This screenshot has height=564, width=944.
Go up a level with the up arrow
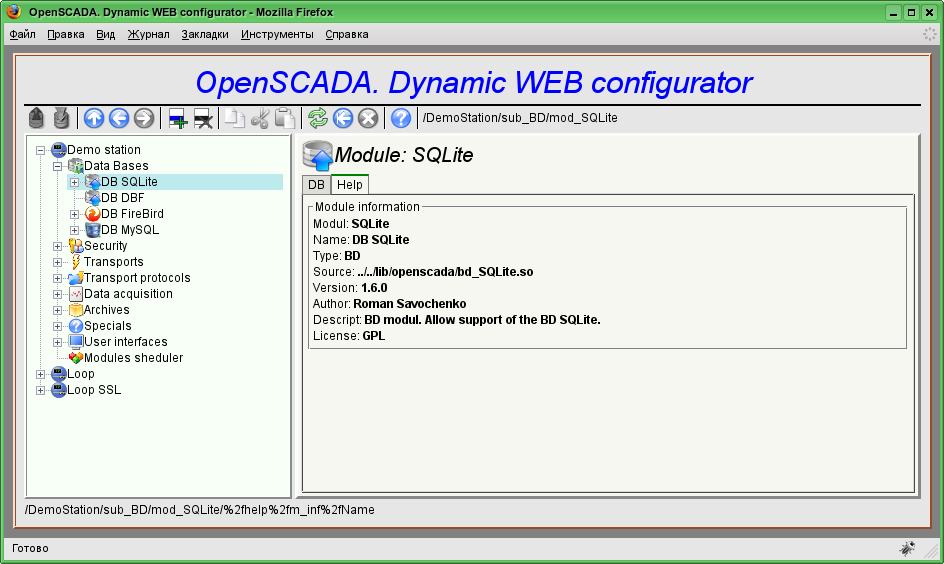pos(94,118)
